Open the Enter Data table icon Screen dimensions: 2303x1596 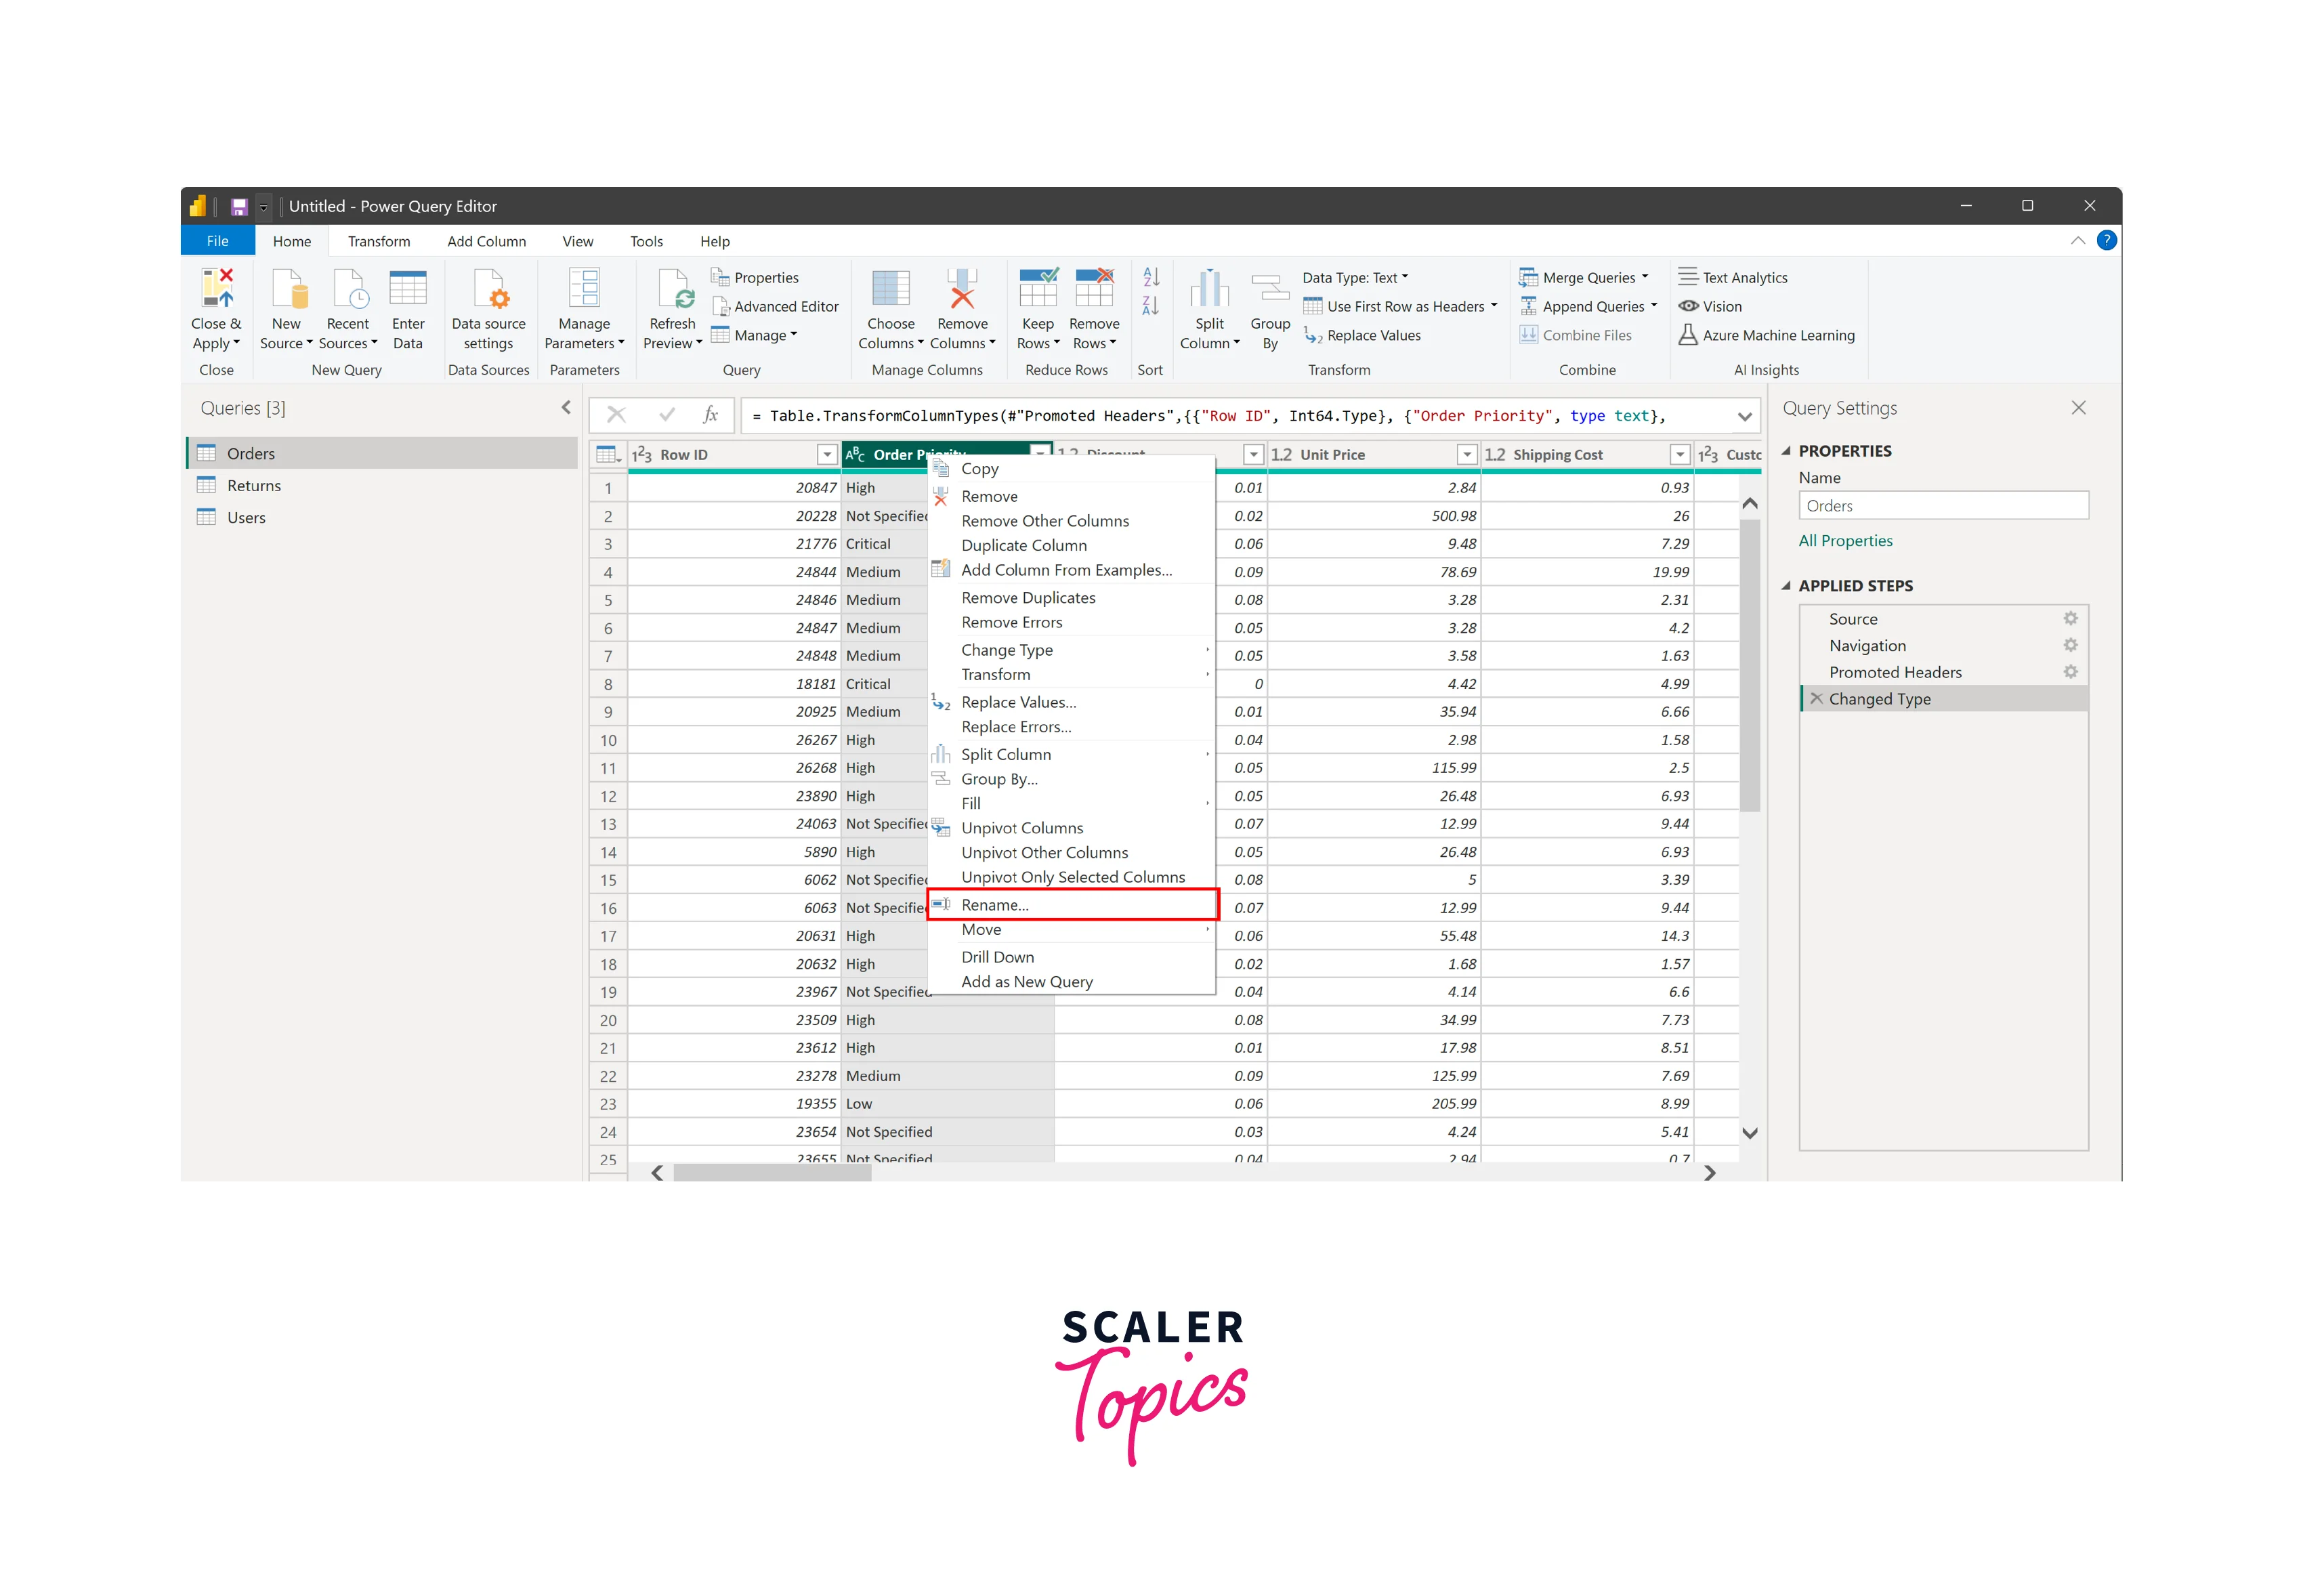tap(408, 288)
